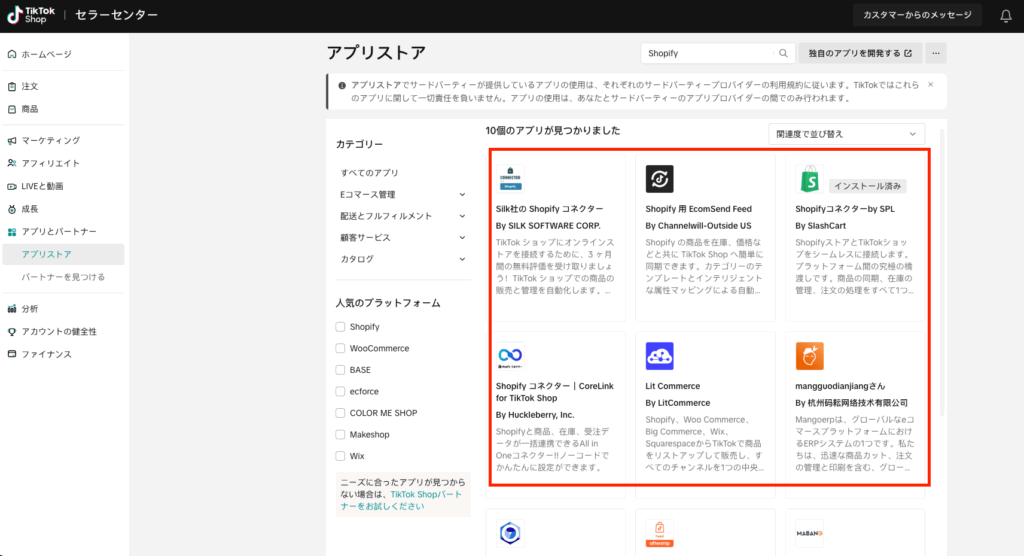The height and width of the screenshot is (556, 1024).
Task: Open the 関連度で並び替え sort dropdown
Action: click(x=846, y=134)
